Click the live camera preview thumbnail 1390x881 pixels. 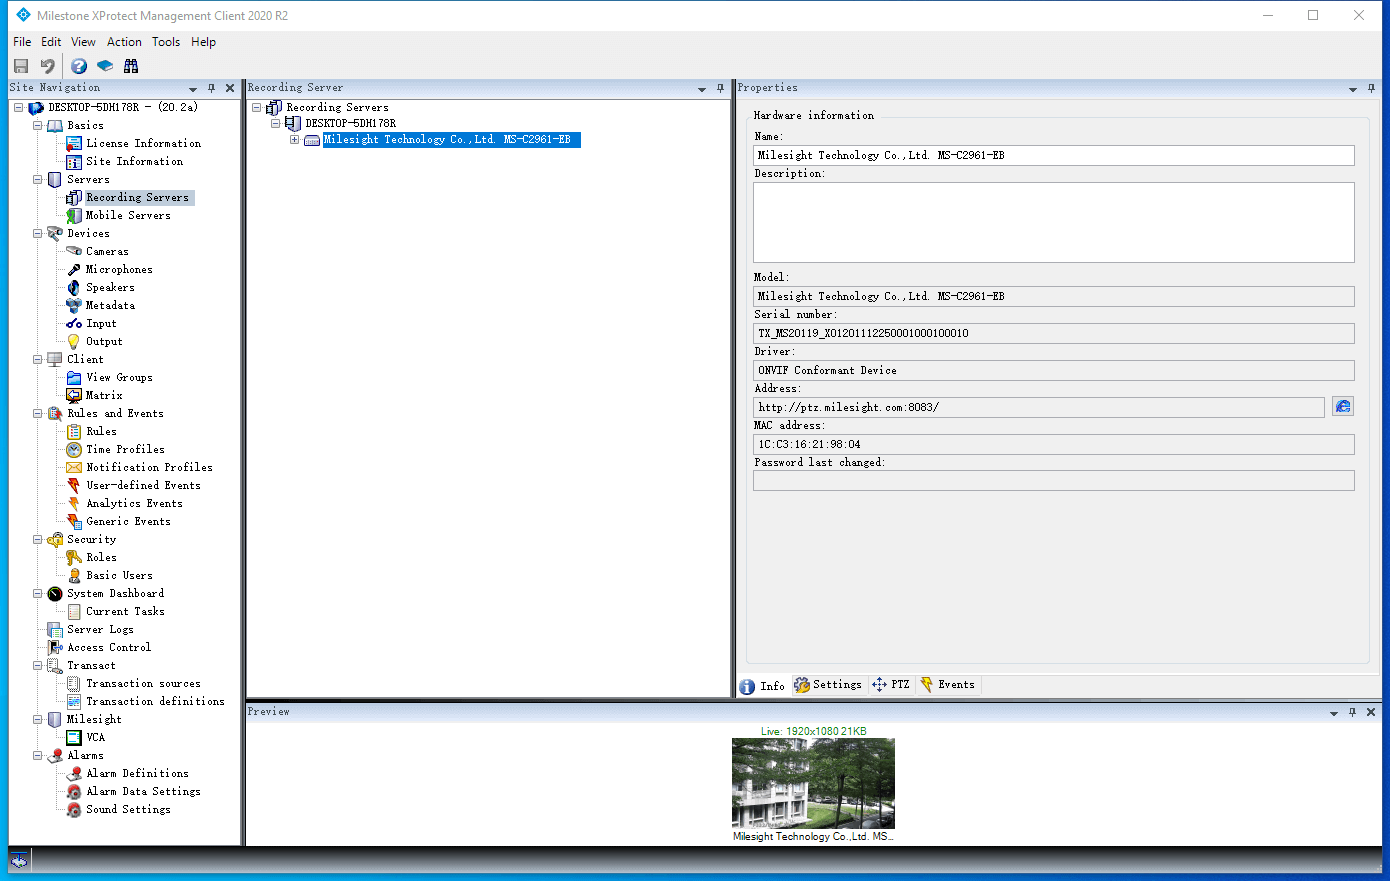pos(813,783)
